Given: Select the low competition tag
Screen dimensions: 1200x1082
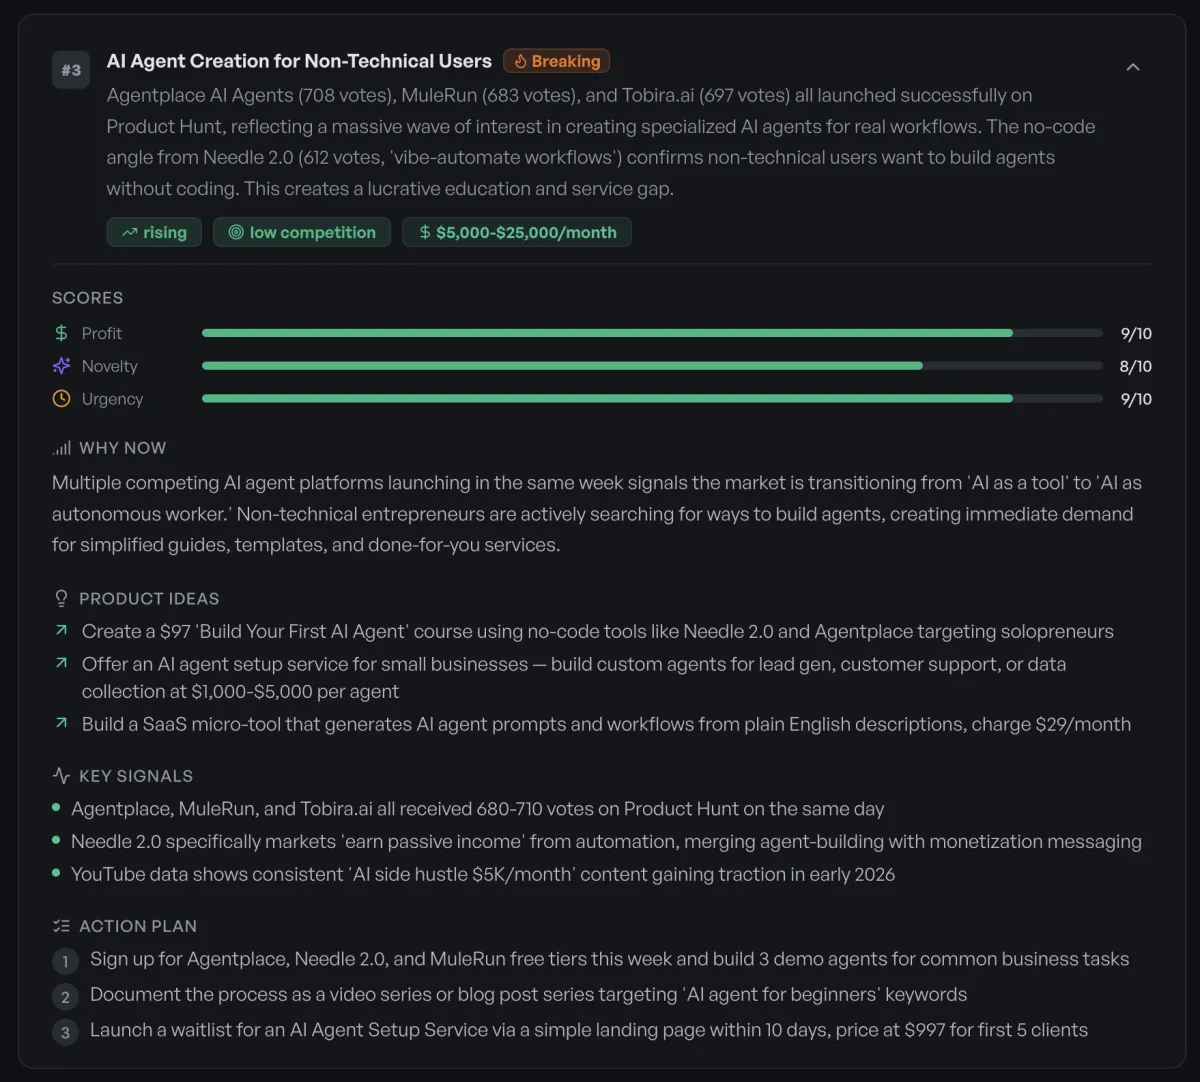Looking at the screenshot, I should tap(302, 232).
